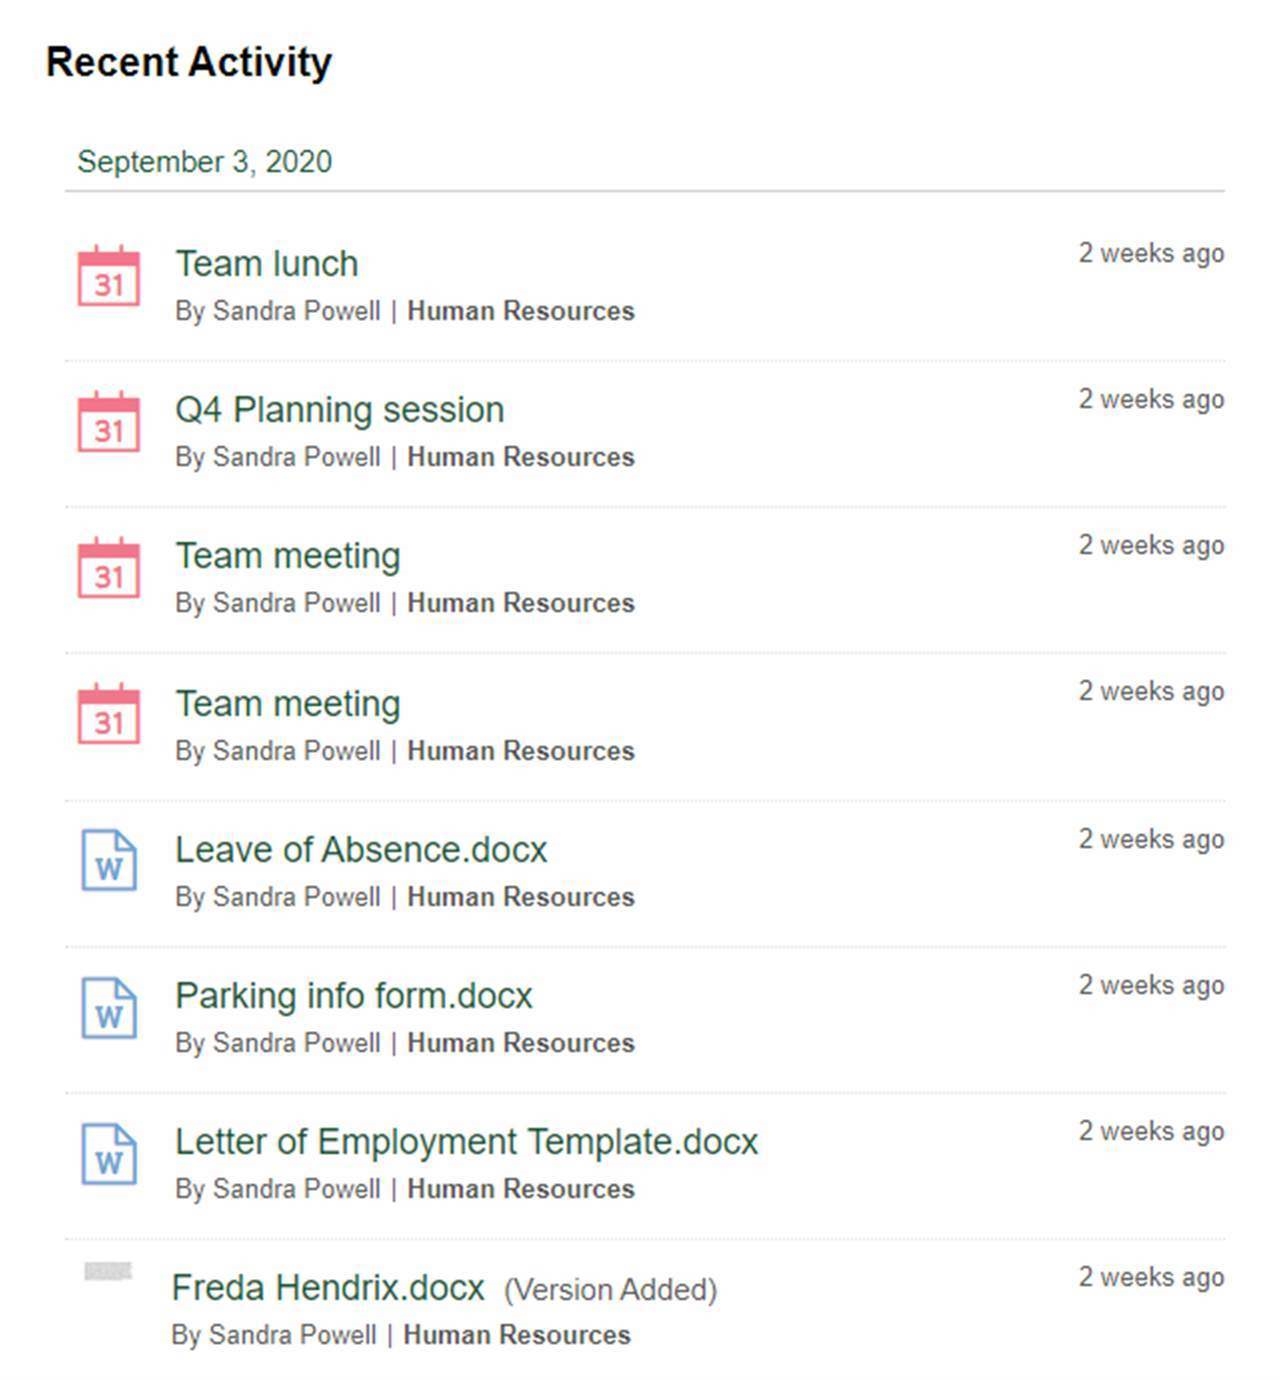Click the '2 weeks ago' timestamp for Q4 Planning session

click(x=1151, y=400)
